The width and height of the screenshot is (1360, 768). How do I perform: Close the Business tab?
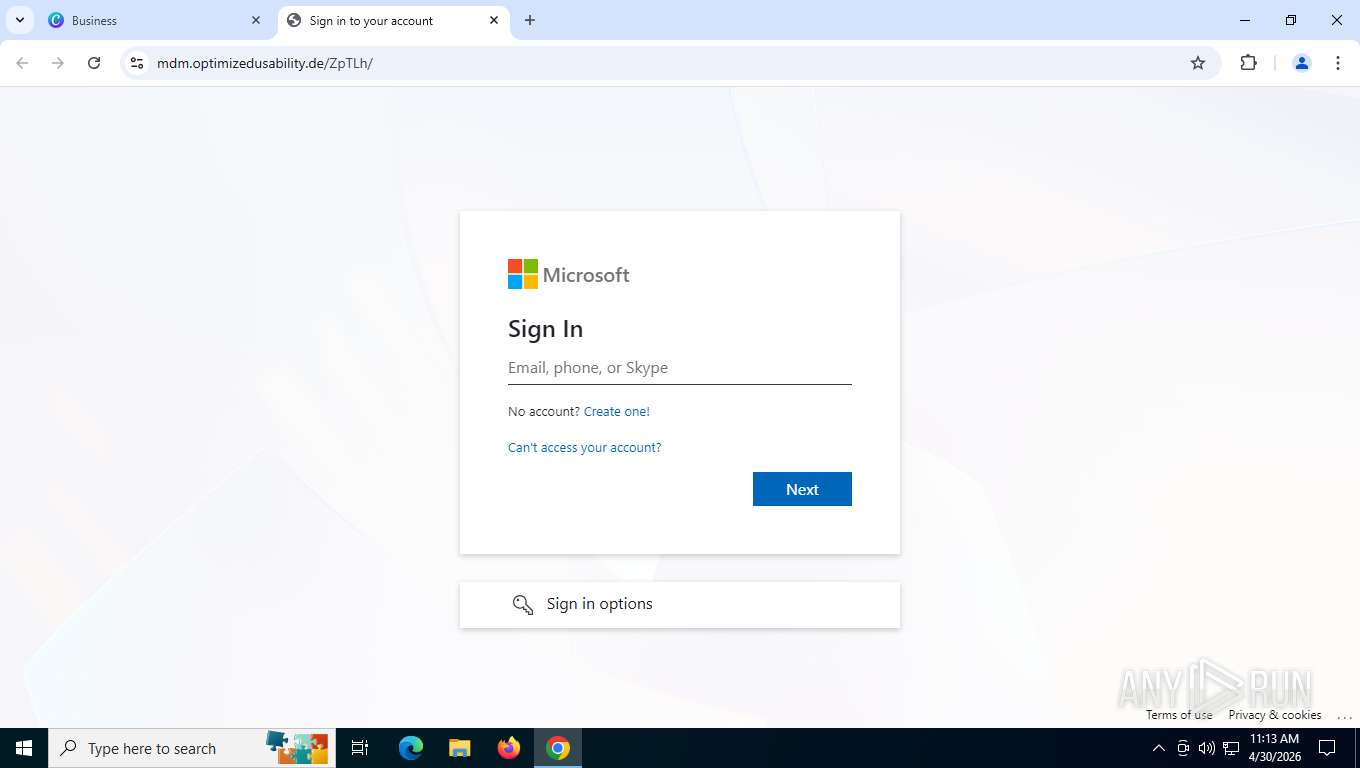(x=256, y=20)
